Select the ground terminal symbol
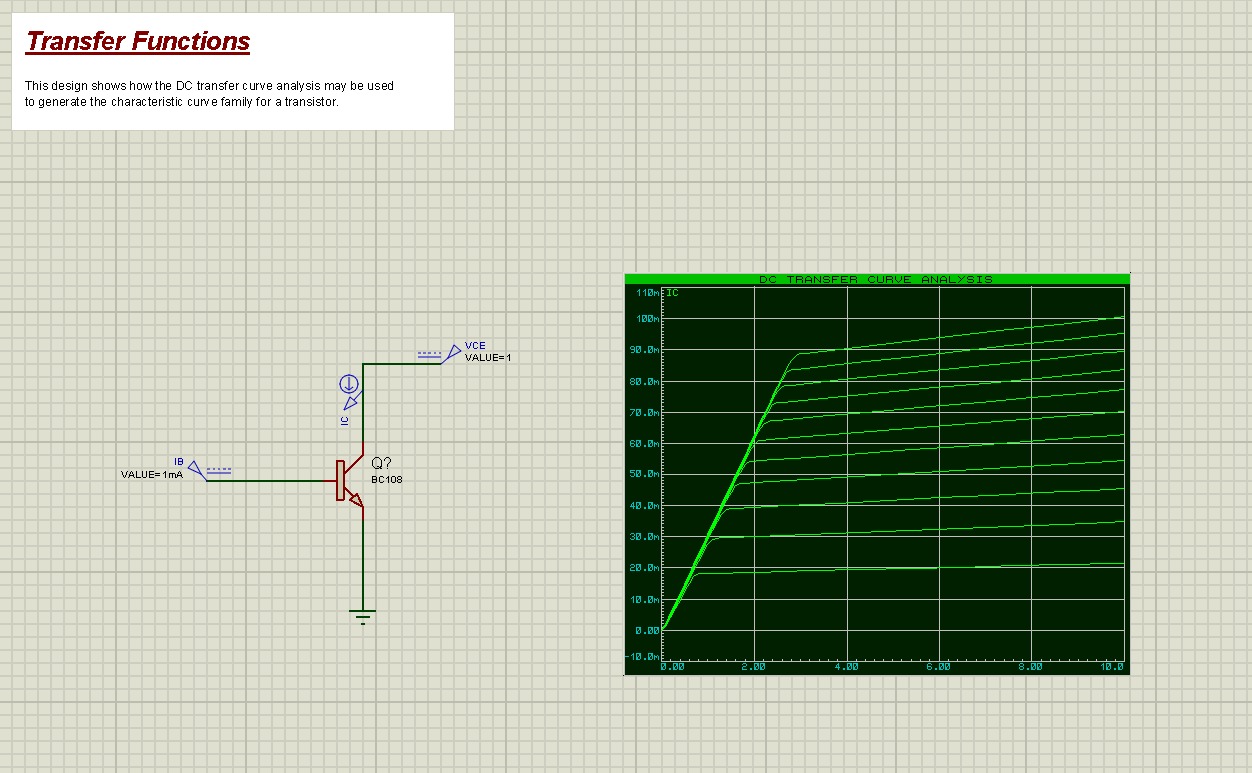This screenshot has width=1252, height=773. [x=363, y=616]
